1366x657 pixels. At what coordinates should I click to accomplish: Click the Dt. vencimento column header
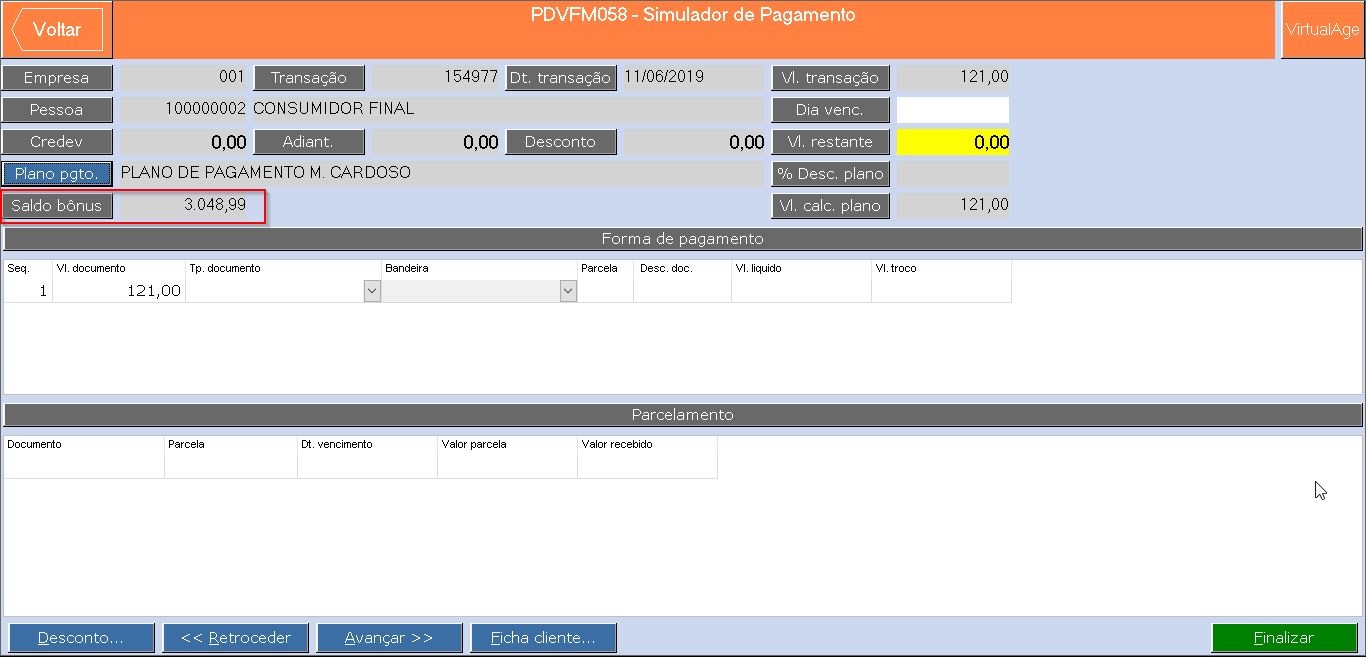click(367, 444)
